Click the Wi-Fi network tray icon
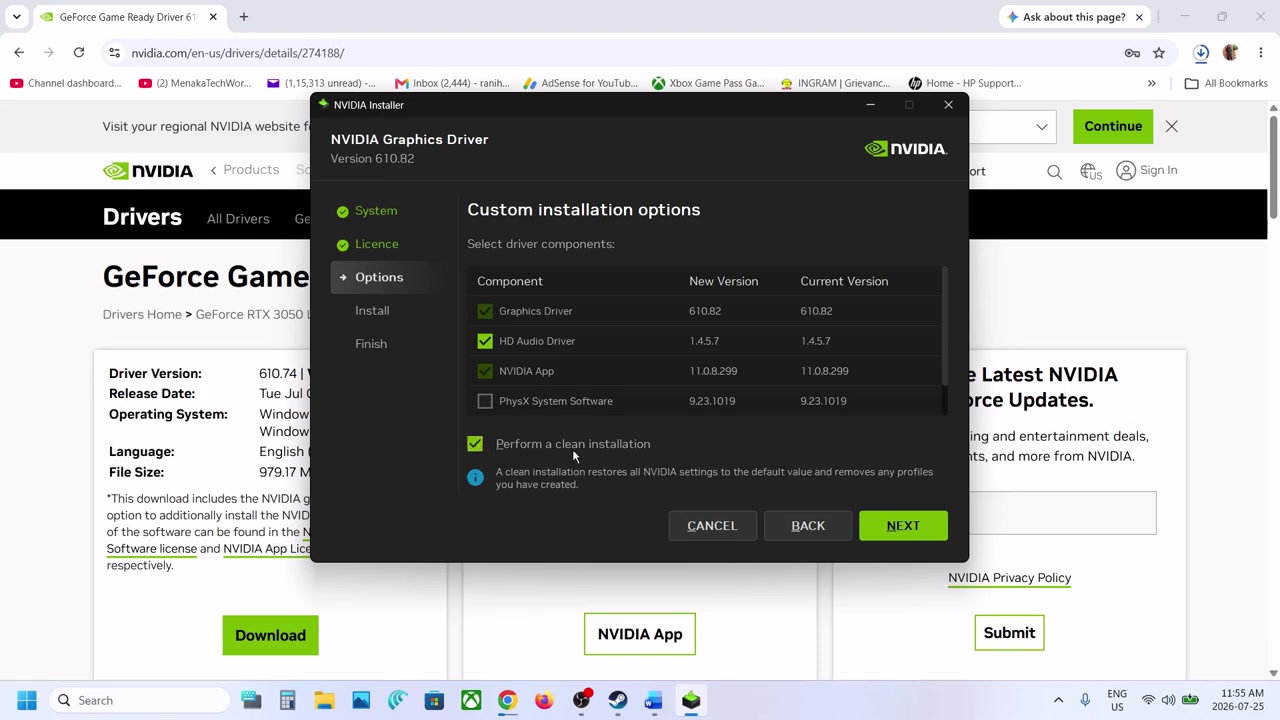The width and height of the screenshot is (1280, 720). [1148, 701]
